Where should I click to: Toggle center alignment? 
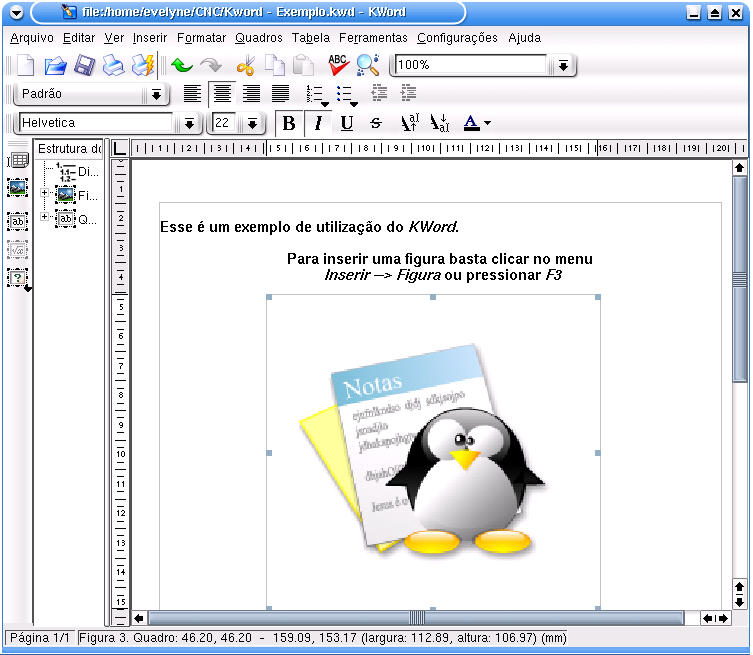(x=222, y=94)
